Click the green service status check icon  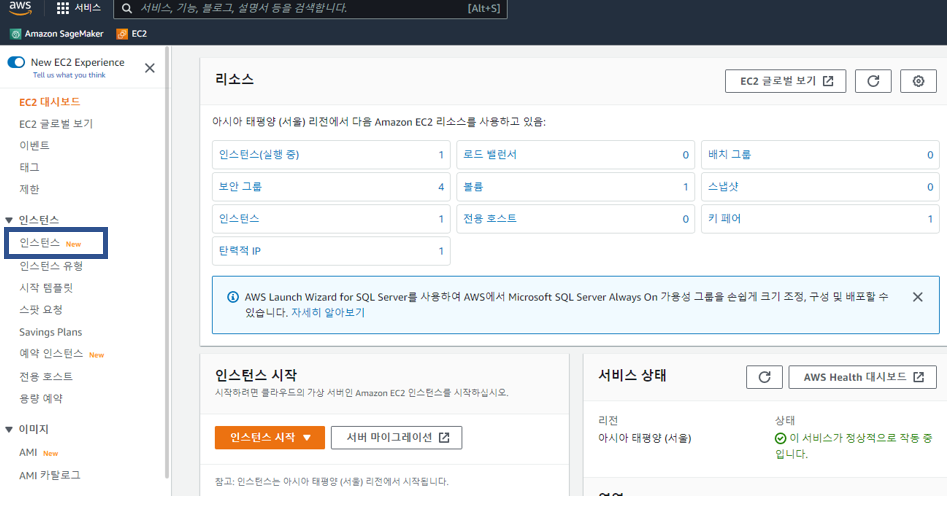click(x=780, y=439)
